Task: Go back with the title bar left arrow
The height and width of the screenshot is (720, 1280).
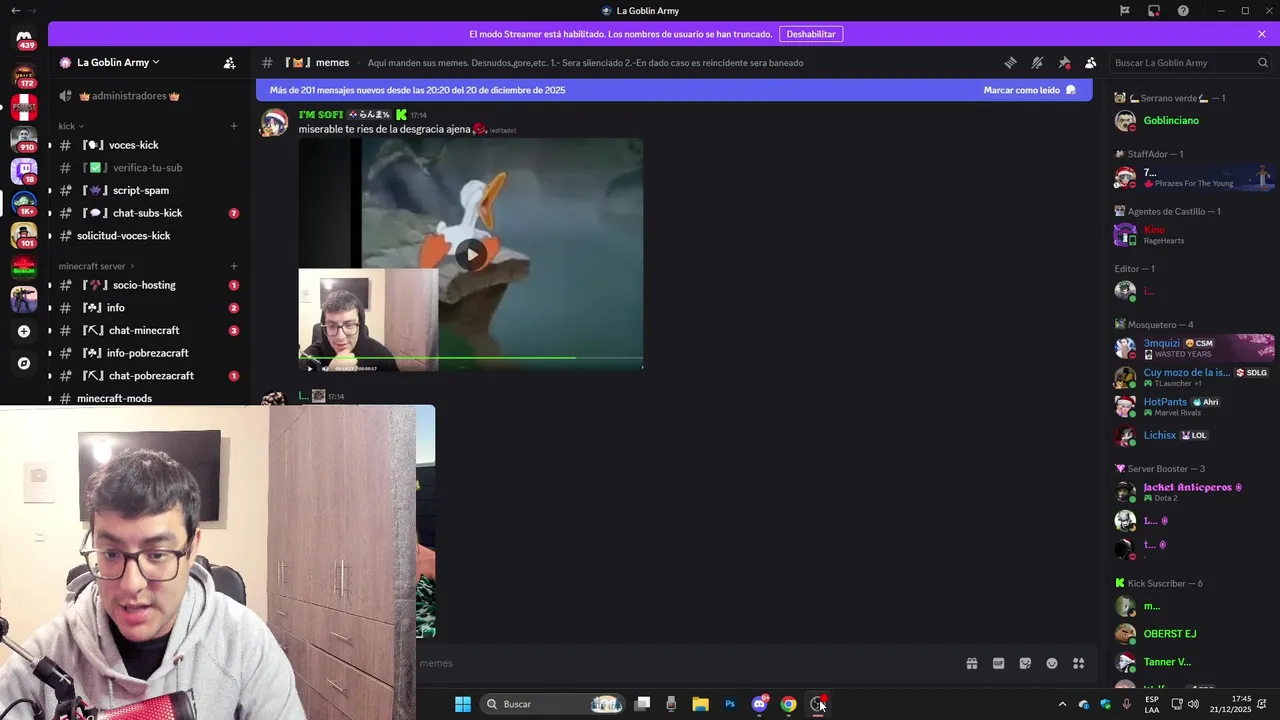Action: click(15, 11)
